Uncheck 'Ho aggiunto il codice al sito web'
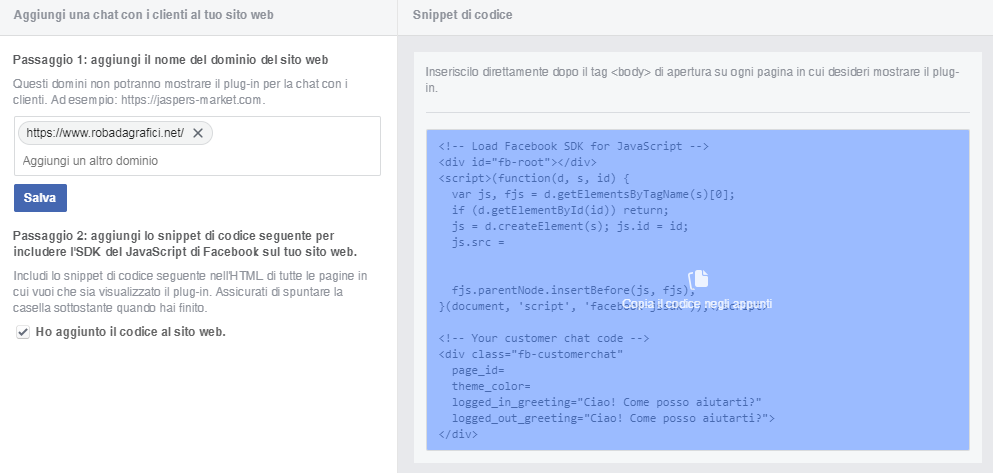This screenshot has width=993, height=473. (23, 332)
